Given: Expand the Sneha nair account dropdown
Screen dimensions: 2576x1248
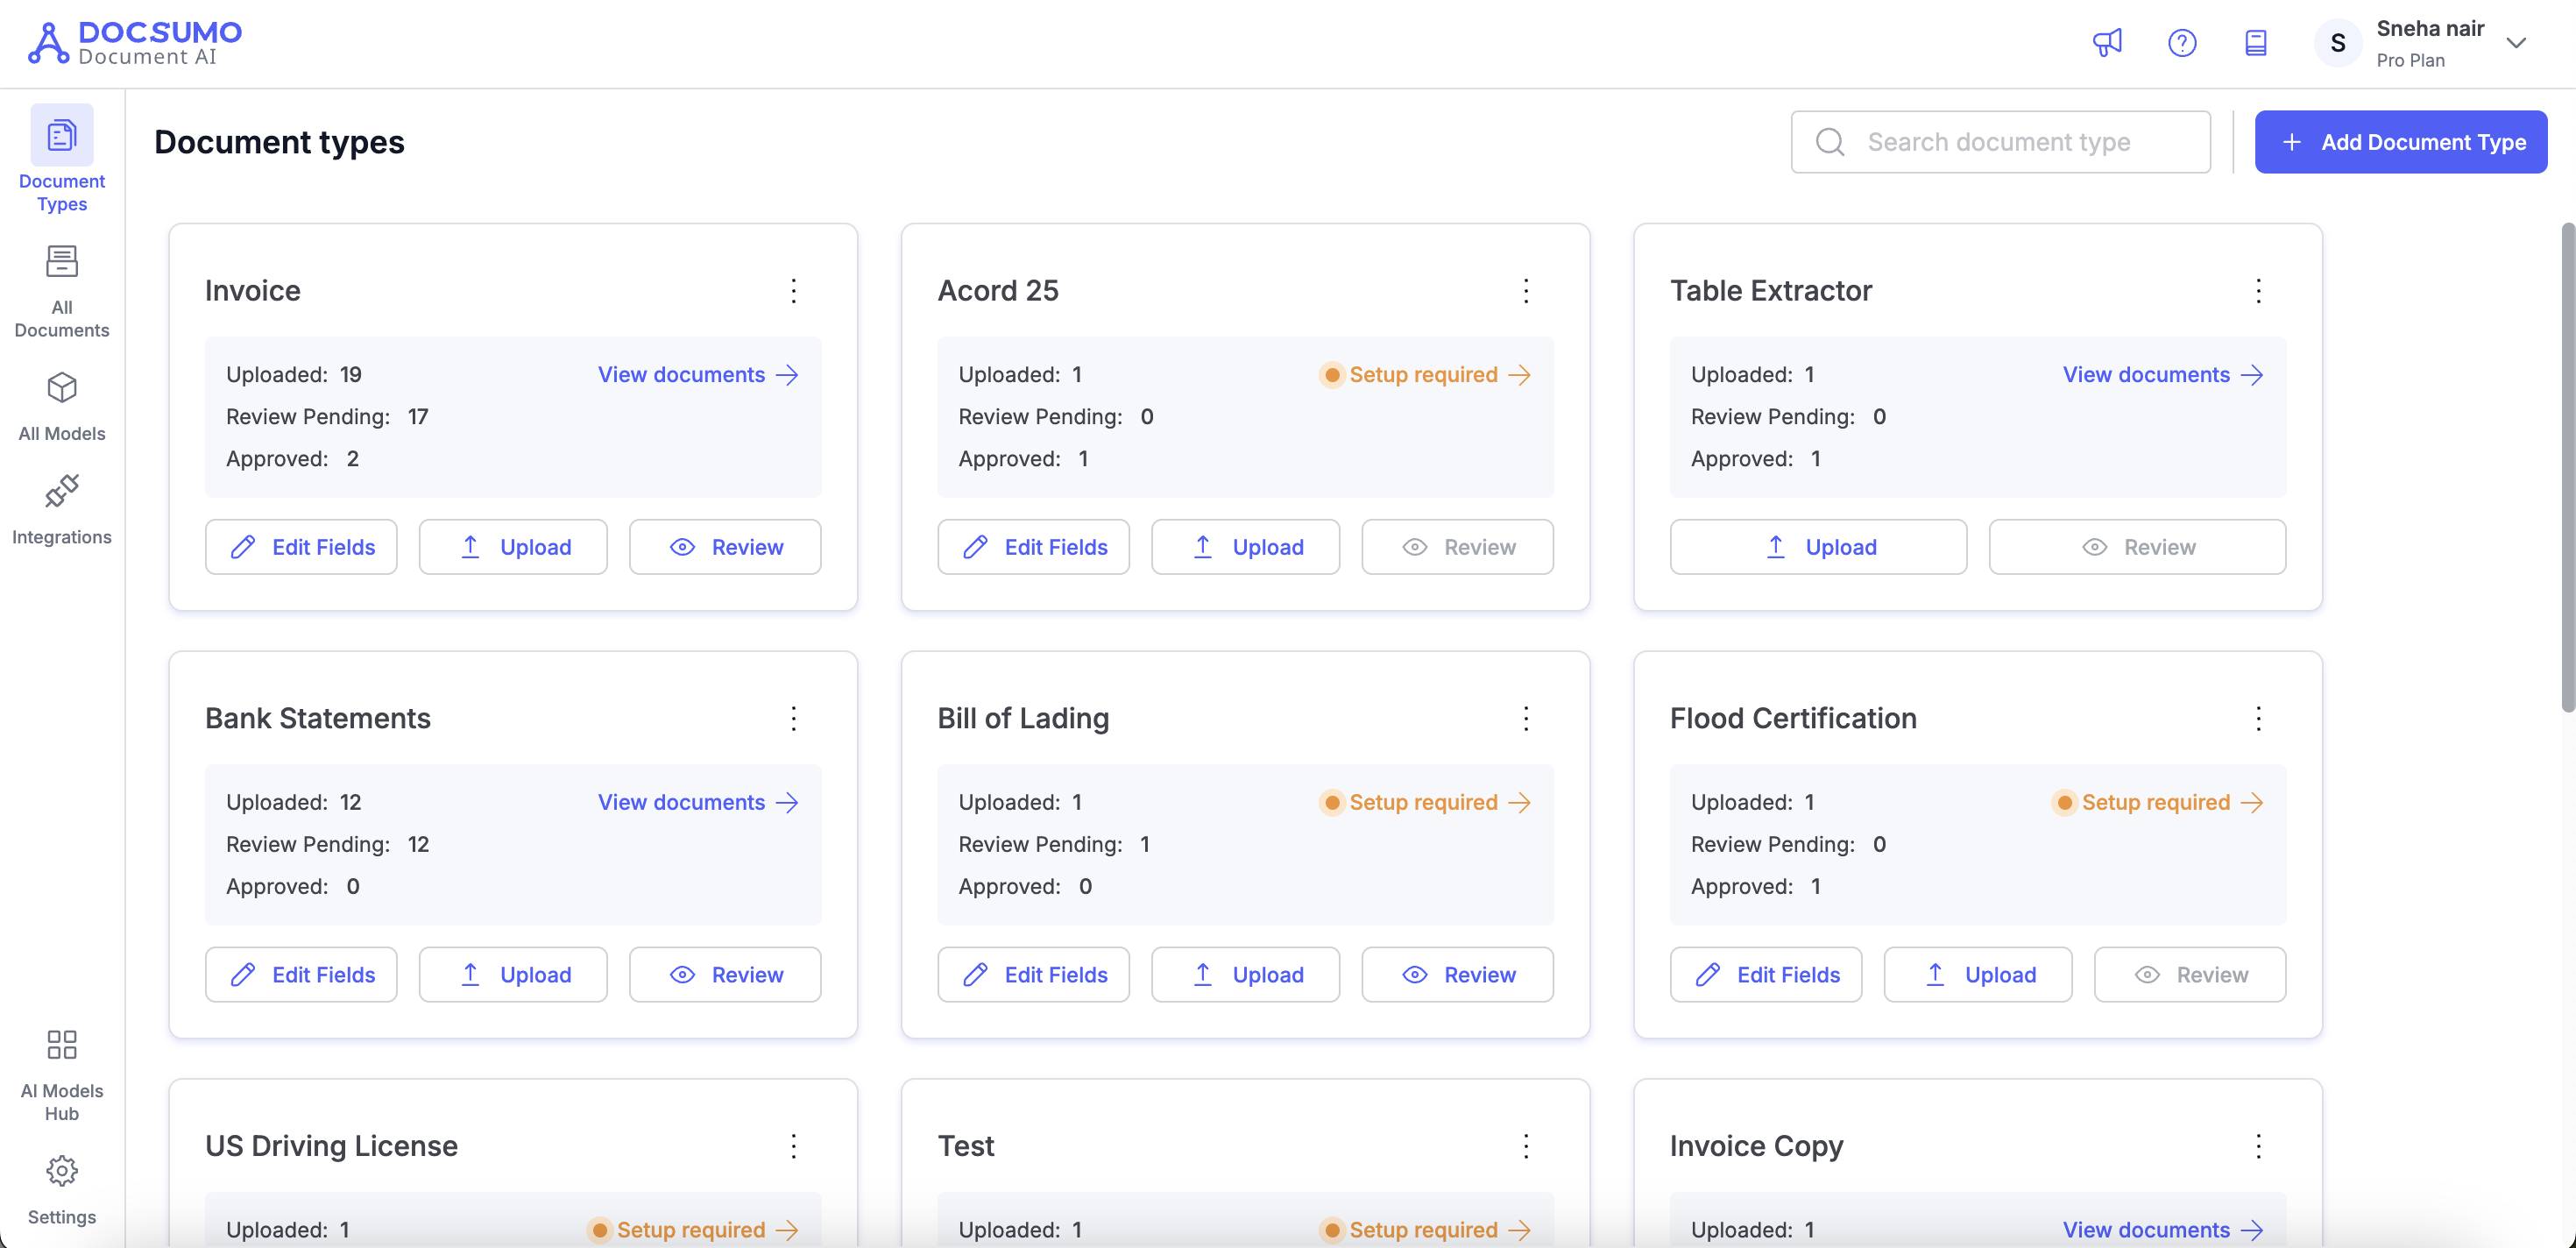Looking at the screenshot, I should [2516, 43].
